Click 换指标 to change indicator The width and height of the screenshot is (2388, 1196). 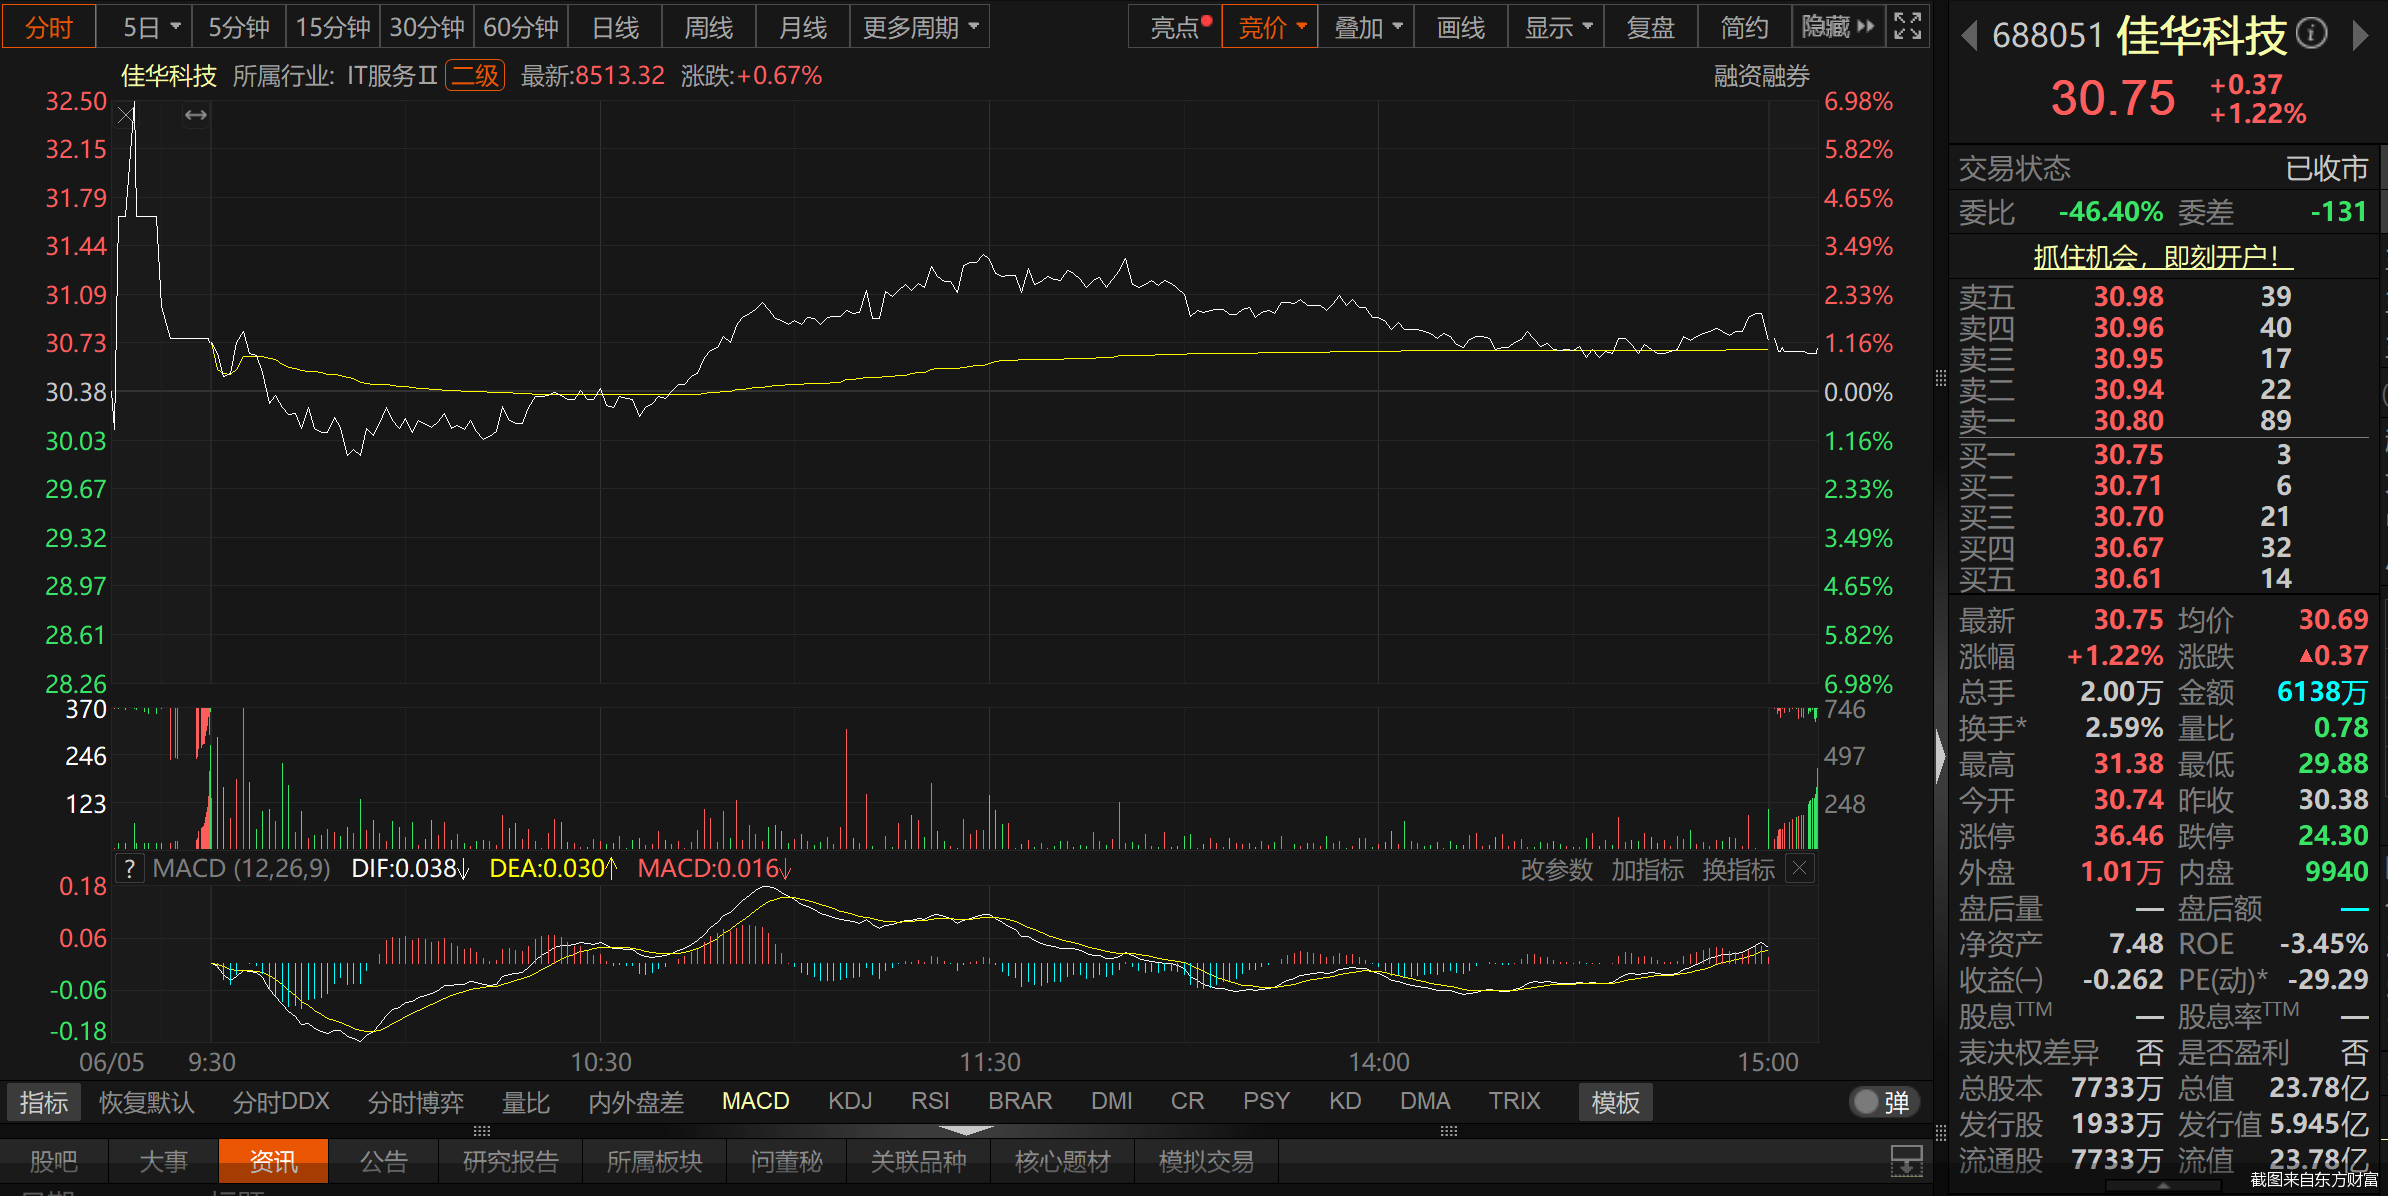tap(1738, 869)
